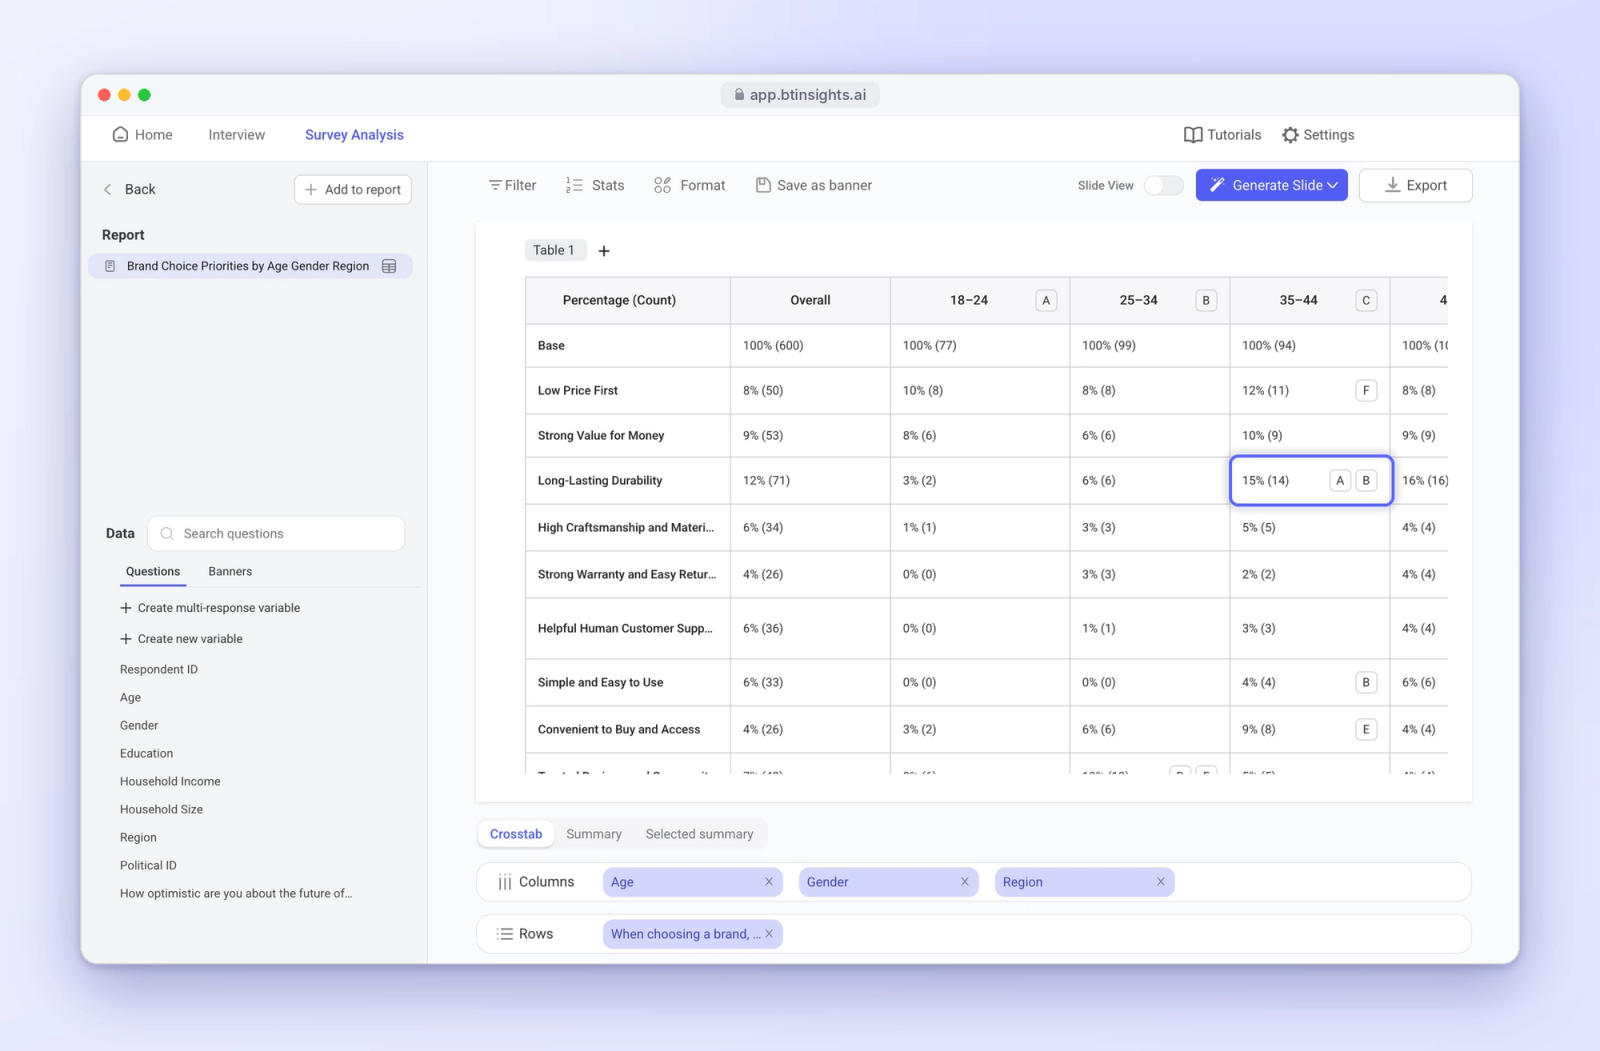The width and height of the screenshot is (1600, 1051).
Task: Click the Long-Lasting Durability 15% (14) cell
Action: 1311,481
